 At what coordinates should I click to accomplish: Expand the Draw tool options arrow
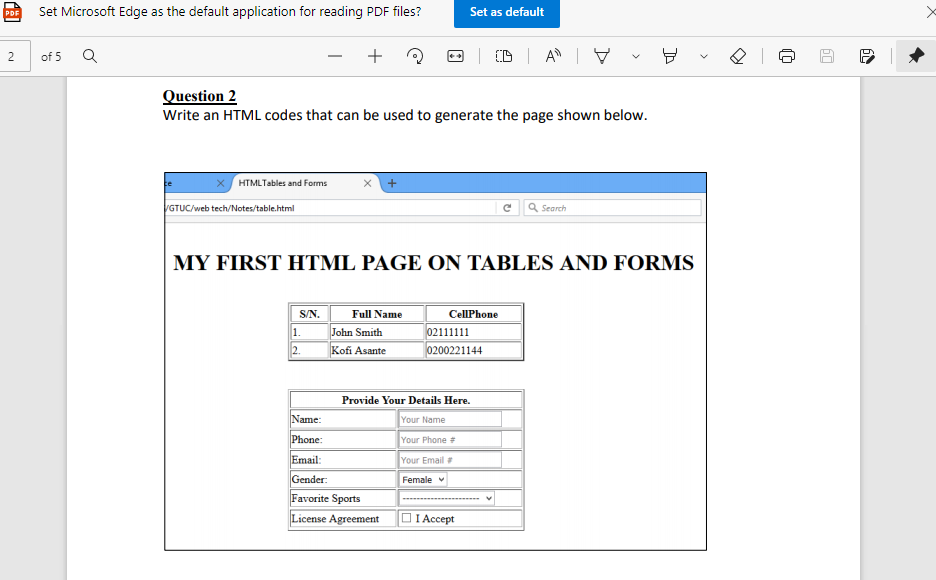point(636,57)
